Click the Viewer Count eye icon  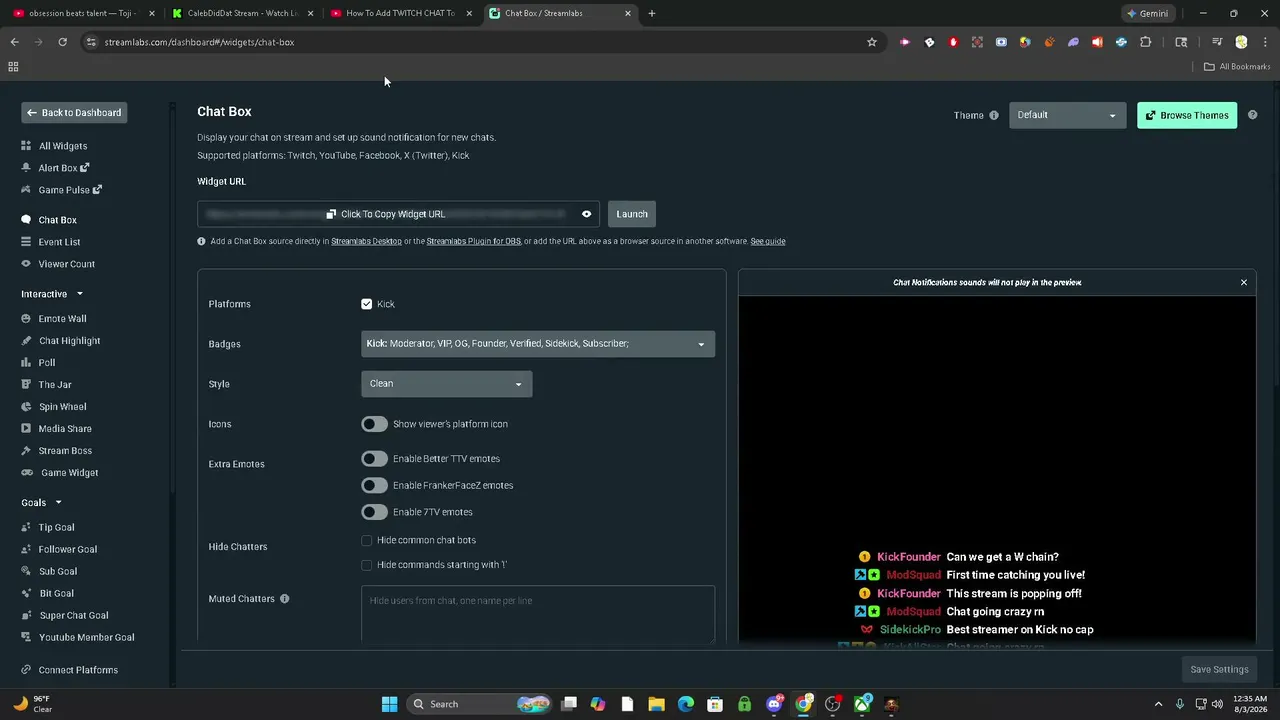(x=26, y=264)
